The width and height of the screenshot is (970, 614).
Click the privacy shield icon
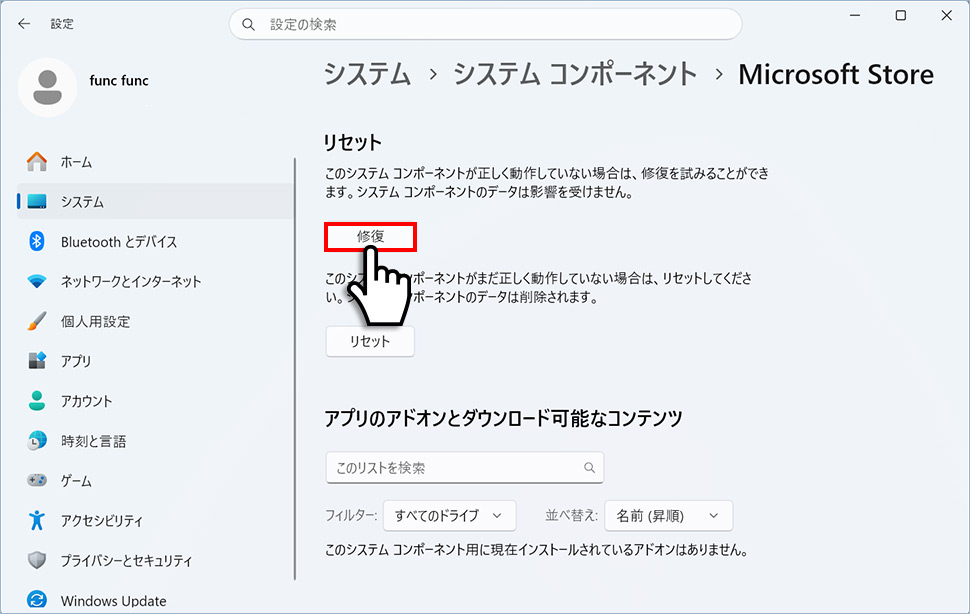pos(37,560)
